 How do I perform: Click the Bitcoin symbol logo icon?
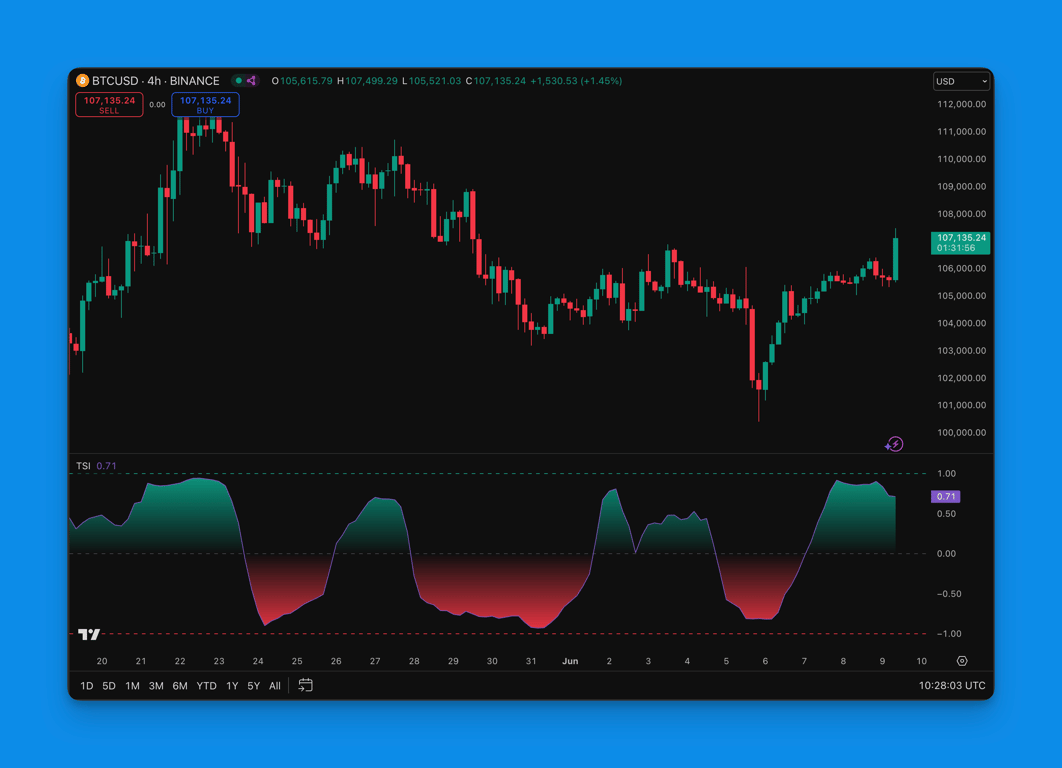pyautogui.click(x=83, y=81)
